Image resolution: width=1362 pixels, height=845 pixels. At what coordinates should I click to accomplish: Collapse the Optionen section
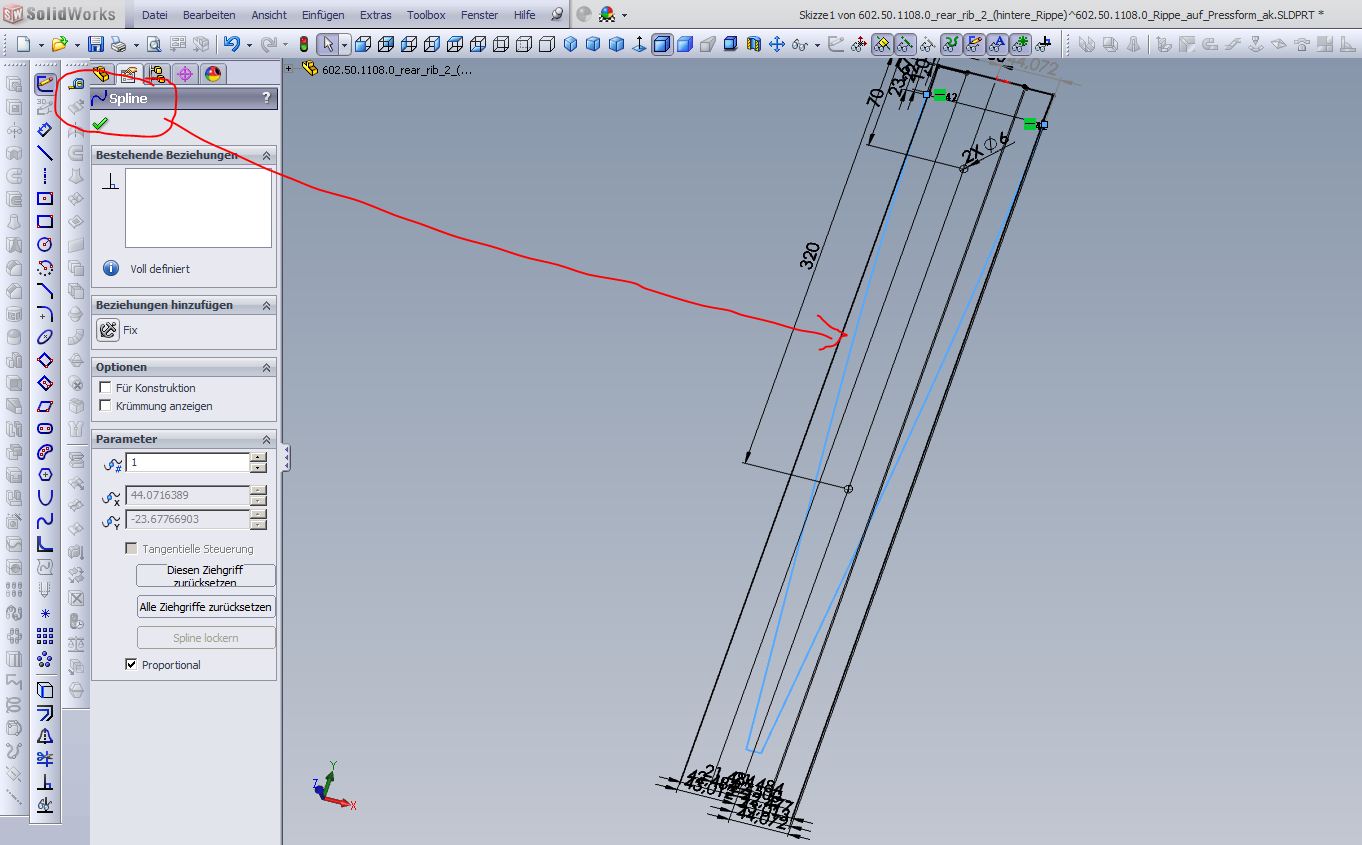click(x=266, y=368)
